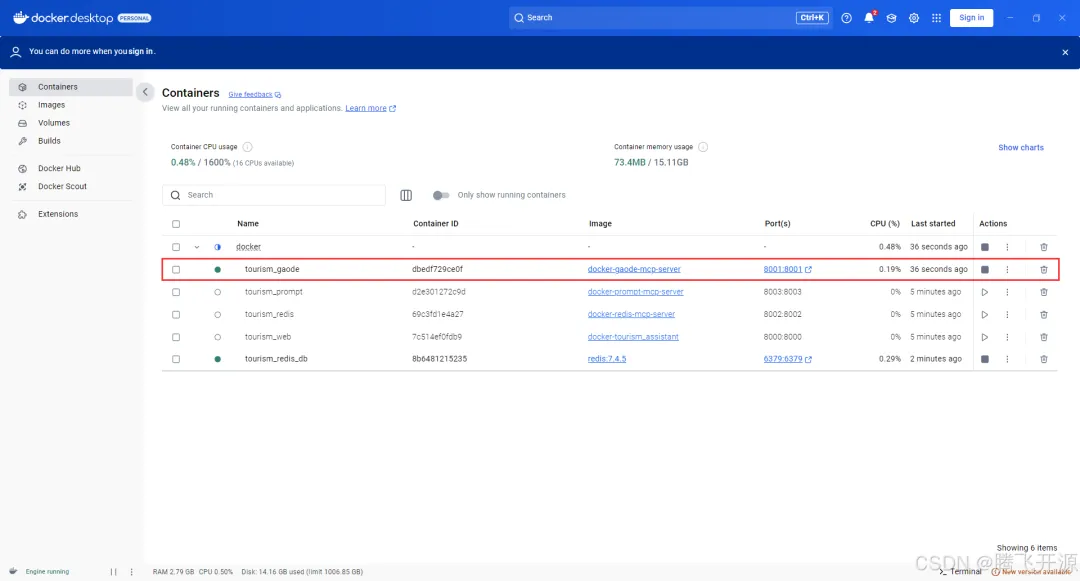The width and height of the screenshot is (1080, 581).
Task: Open port 8001:8001 link
Action: (x=787, y=269)
